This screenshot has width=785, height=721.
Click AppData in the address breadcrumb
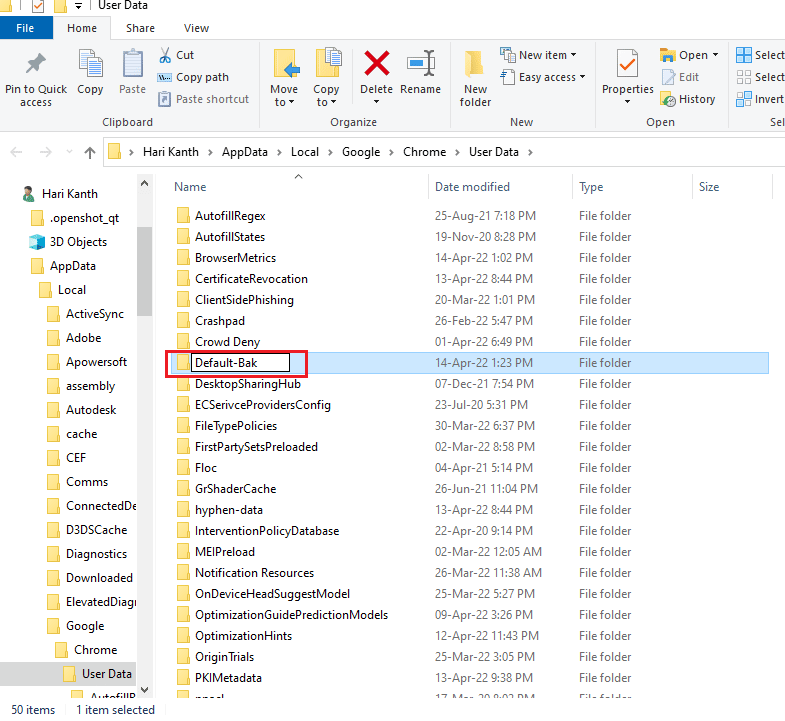[245, 152]
